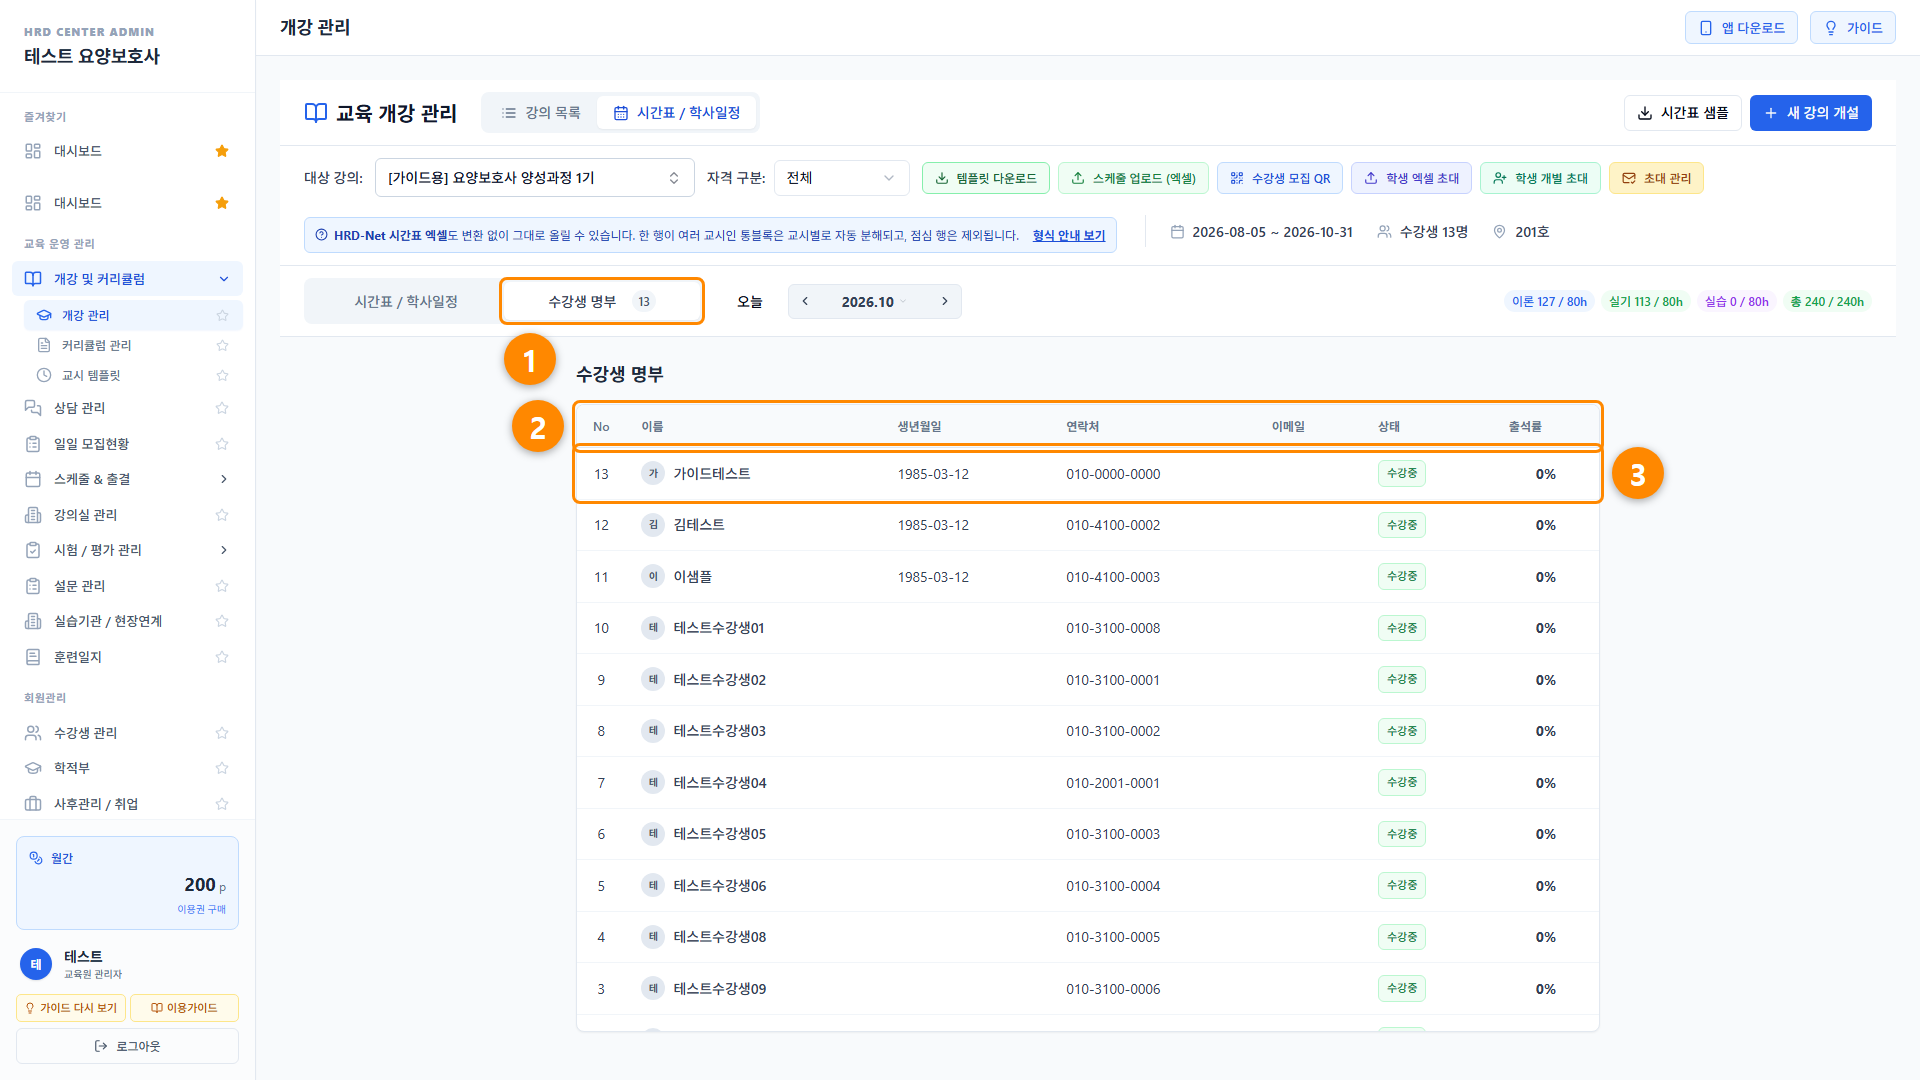Toggle favorite star for 상담 관리
Viewport: 1920px width, 1080px height.
pyautogui.click(x=222, y=408)
